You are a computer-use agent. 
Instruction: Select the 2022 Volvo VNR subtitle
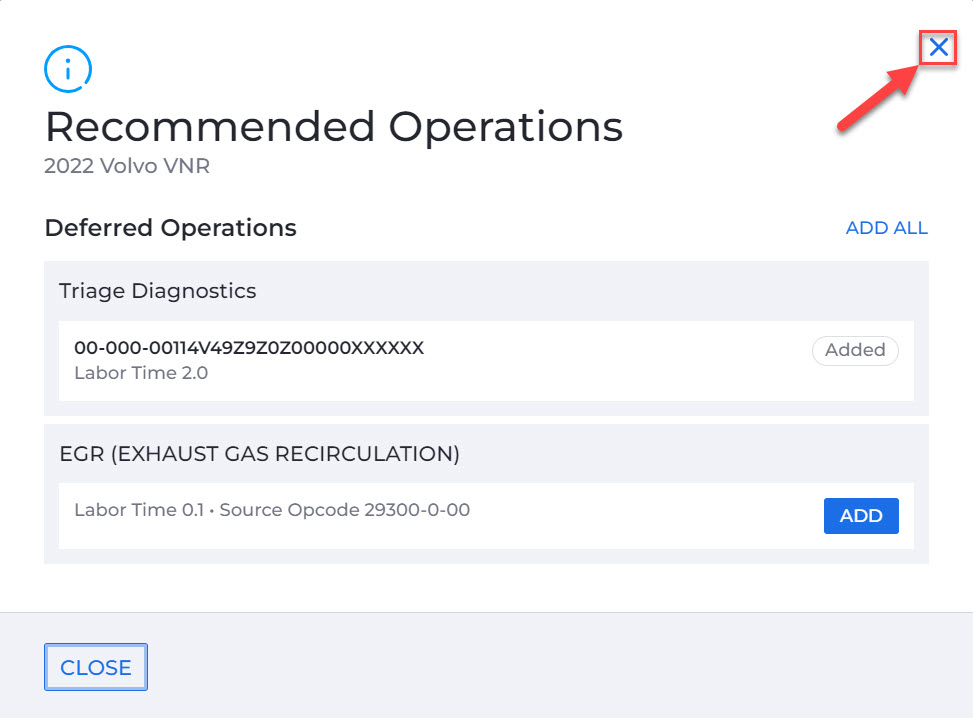point(127,166)
